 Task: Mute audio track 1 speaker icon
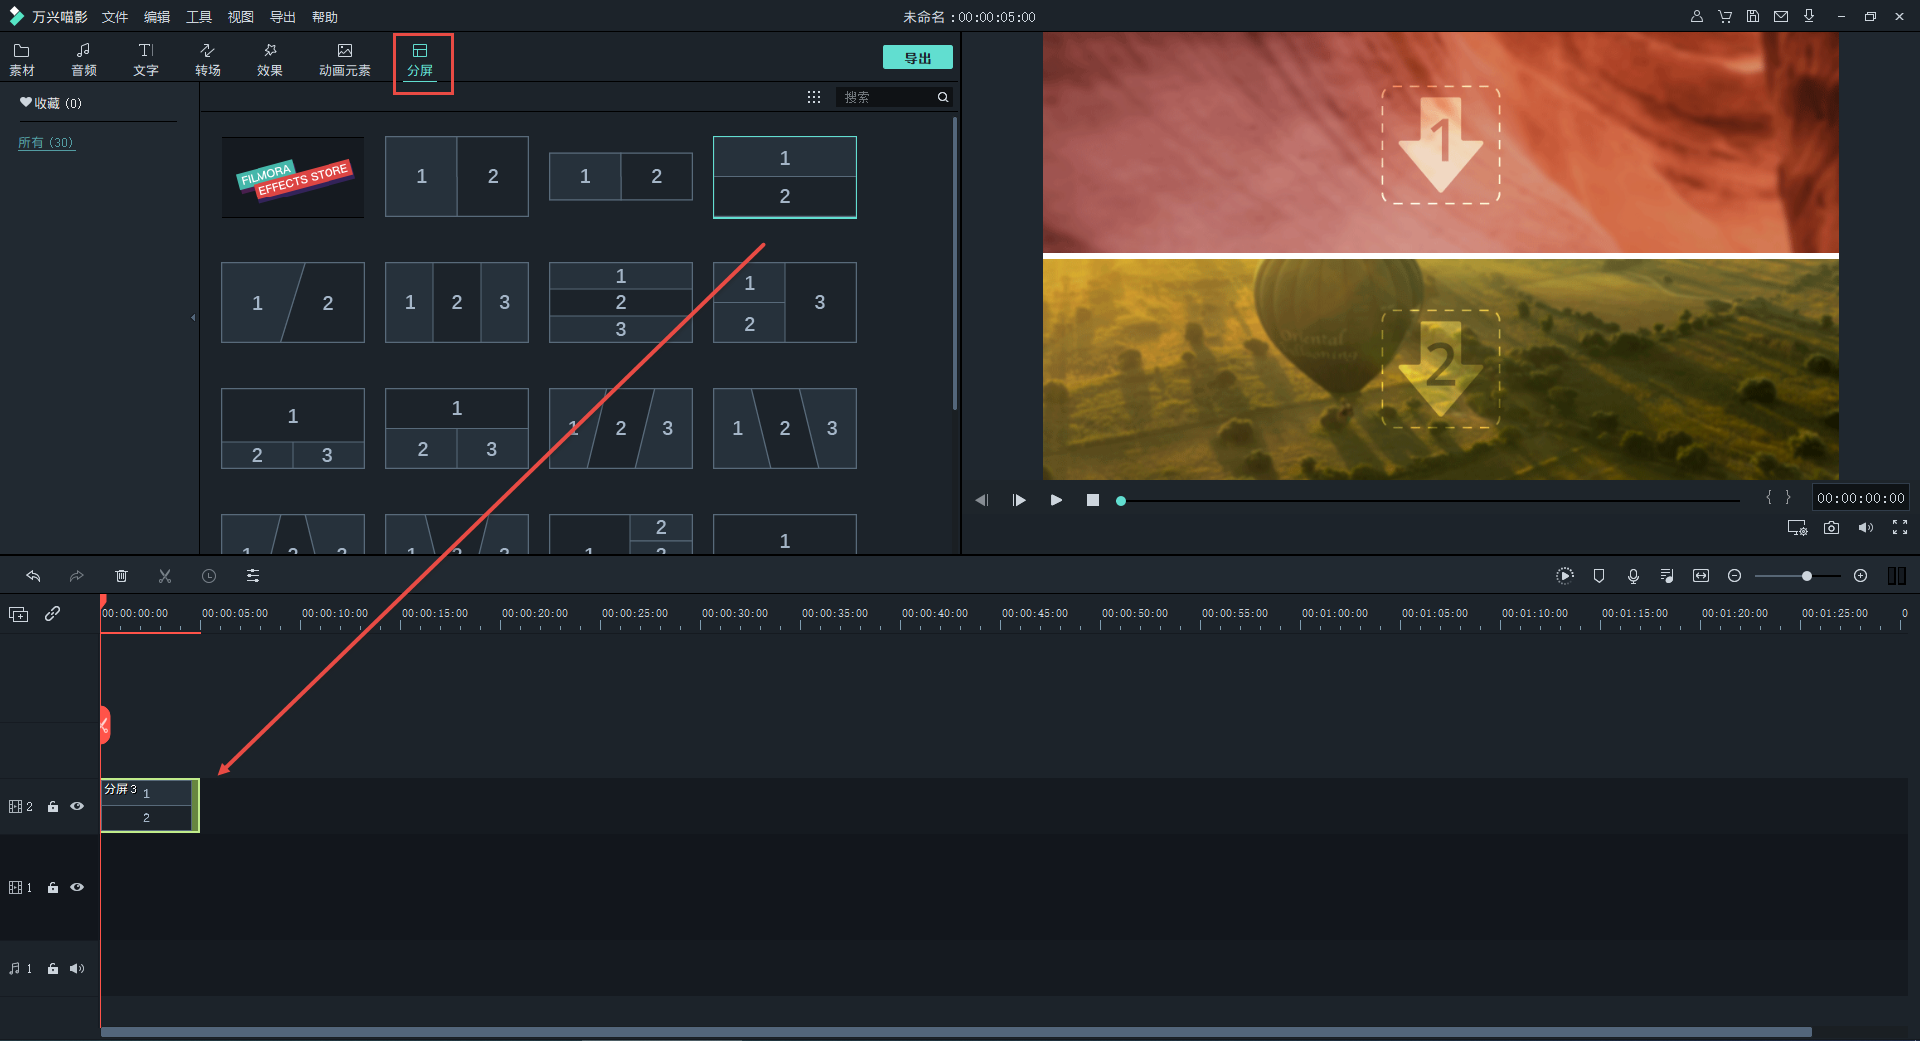tap(77, 968)
